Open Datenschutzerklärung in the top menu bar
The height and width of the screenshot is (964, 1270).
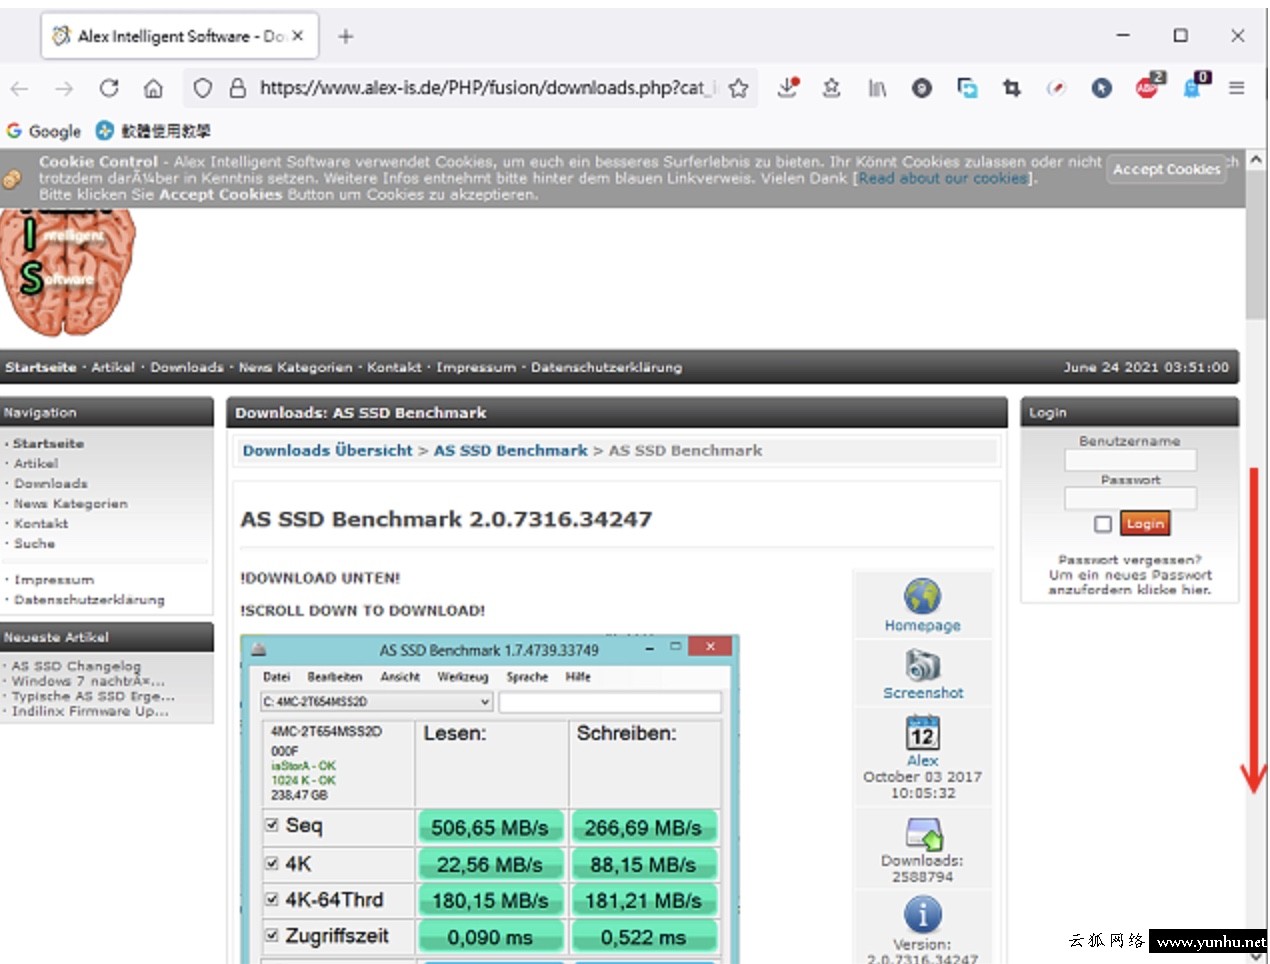[x=606, y=368]
